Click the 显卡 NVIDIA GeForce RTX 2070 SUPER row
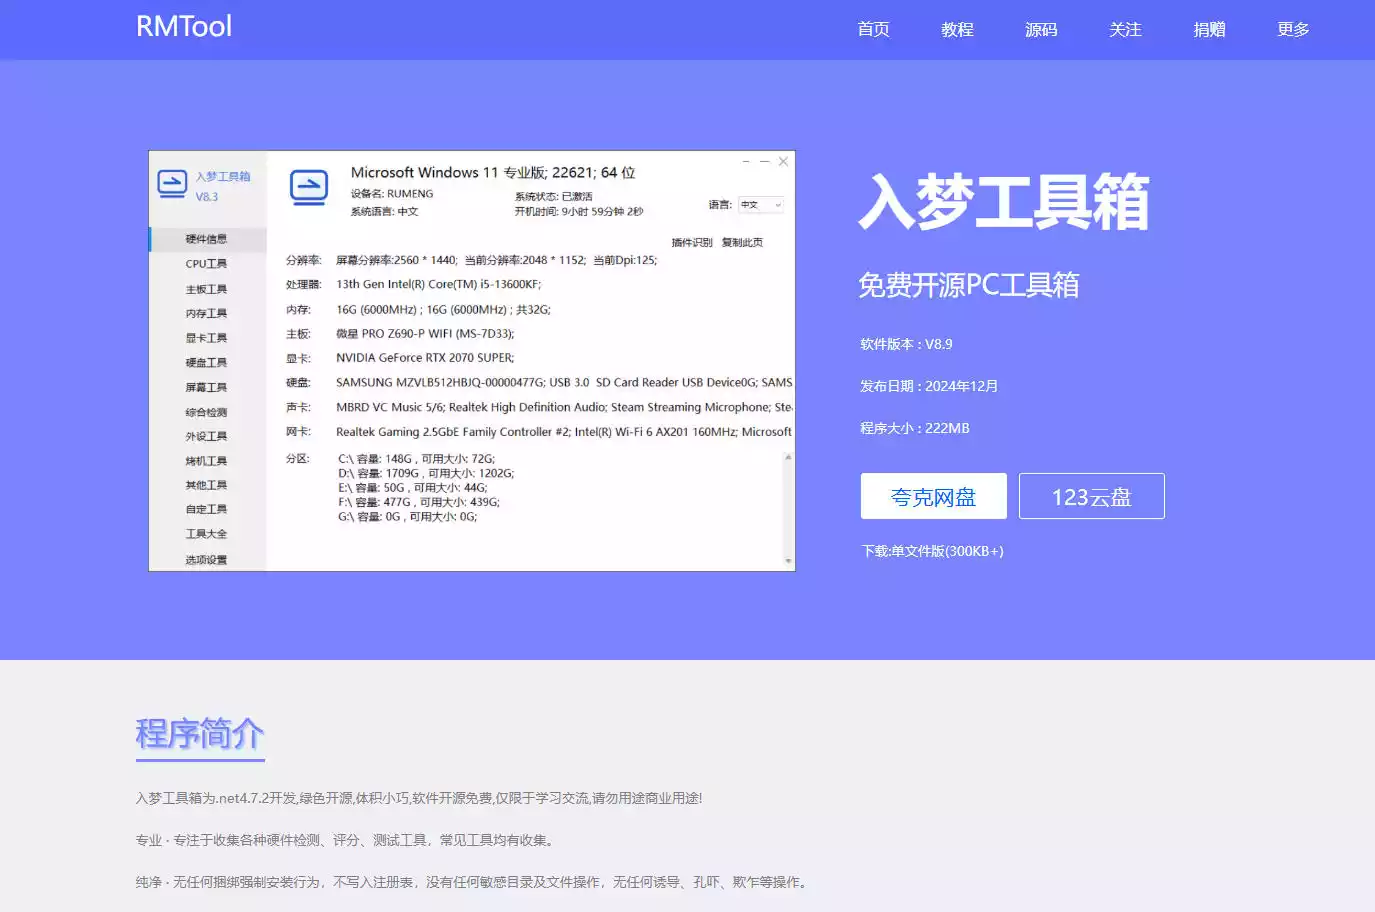Screen dimensions: 1375x912 point(400,358)
